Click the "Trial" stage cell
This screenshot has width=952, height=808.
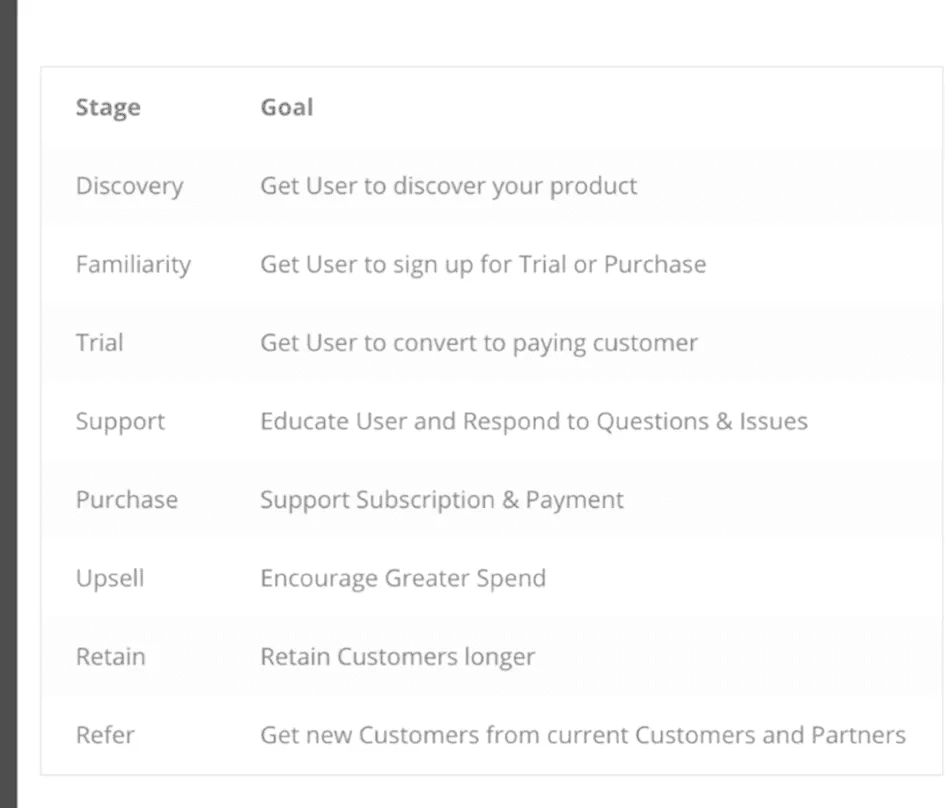(x=99, y=343)
